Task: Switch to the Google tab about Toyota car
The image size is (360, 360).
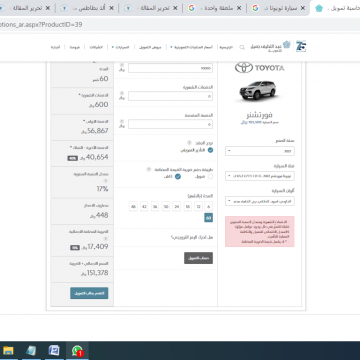Action: click(x=278, y=8)
